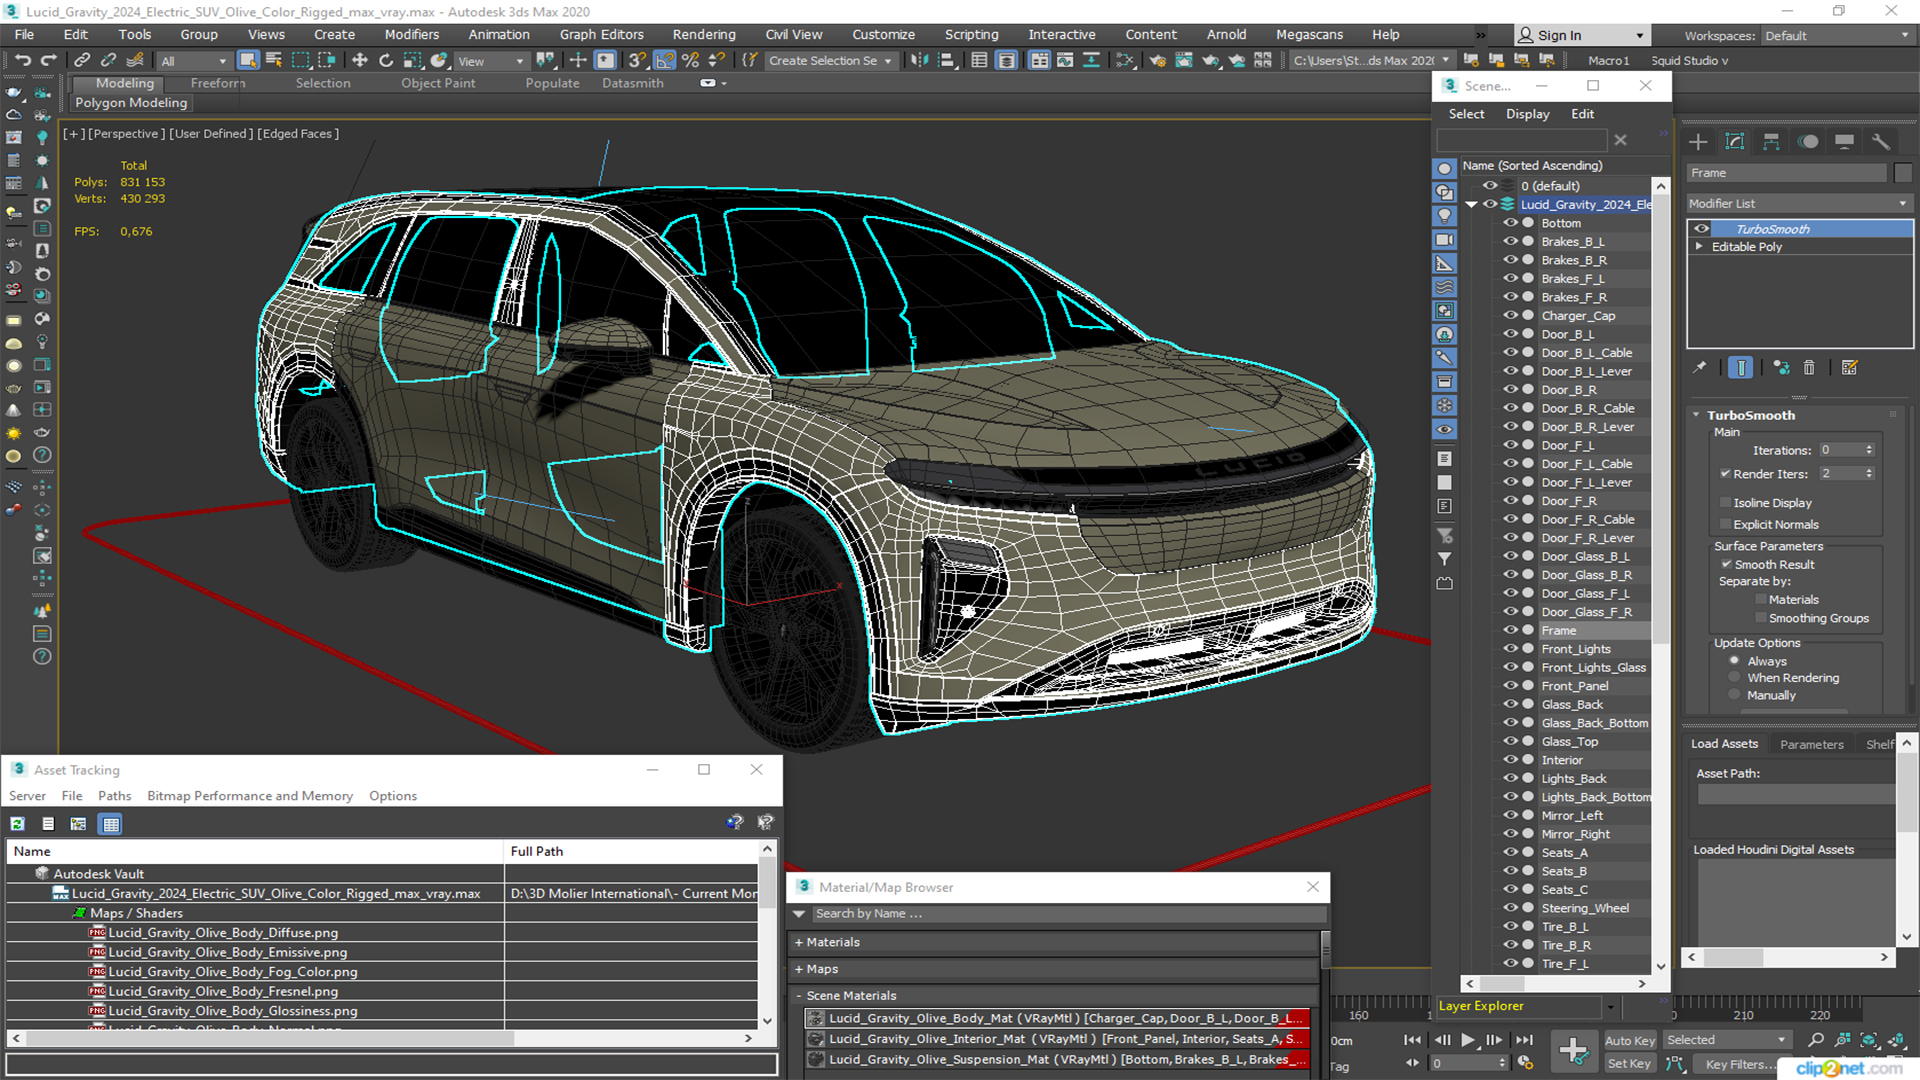Viewport: 1920px width, 1080px height.
Task: Toggle Smooth Result checkbox
Action: point(1726,564)
